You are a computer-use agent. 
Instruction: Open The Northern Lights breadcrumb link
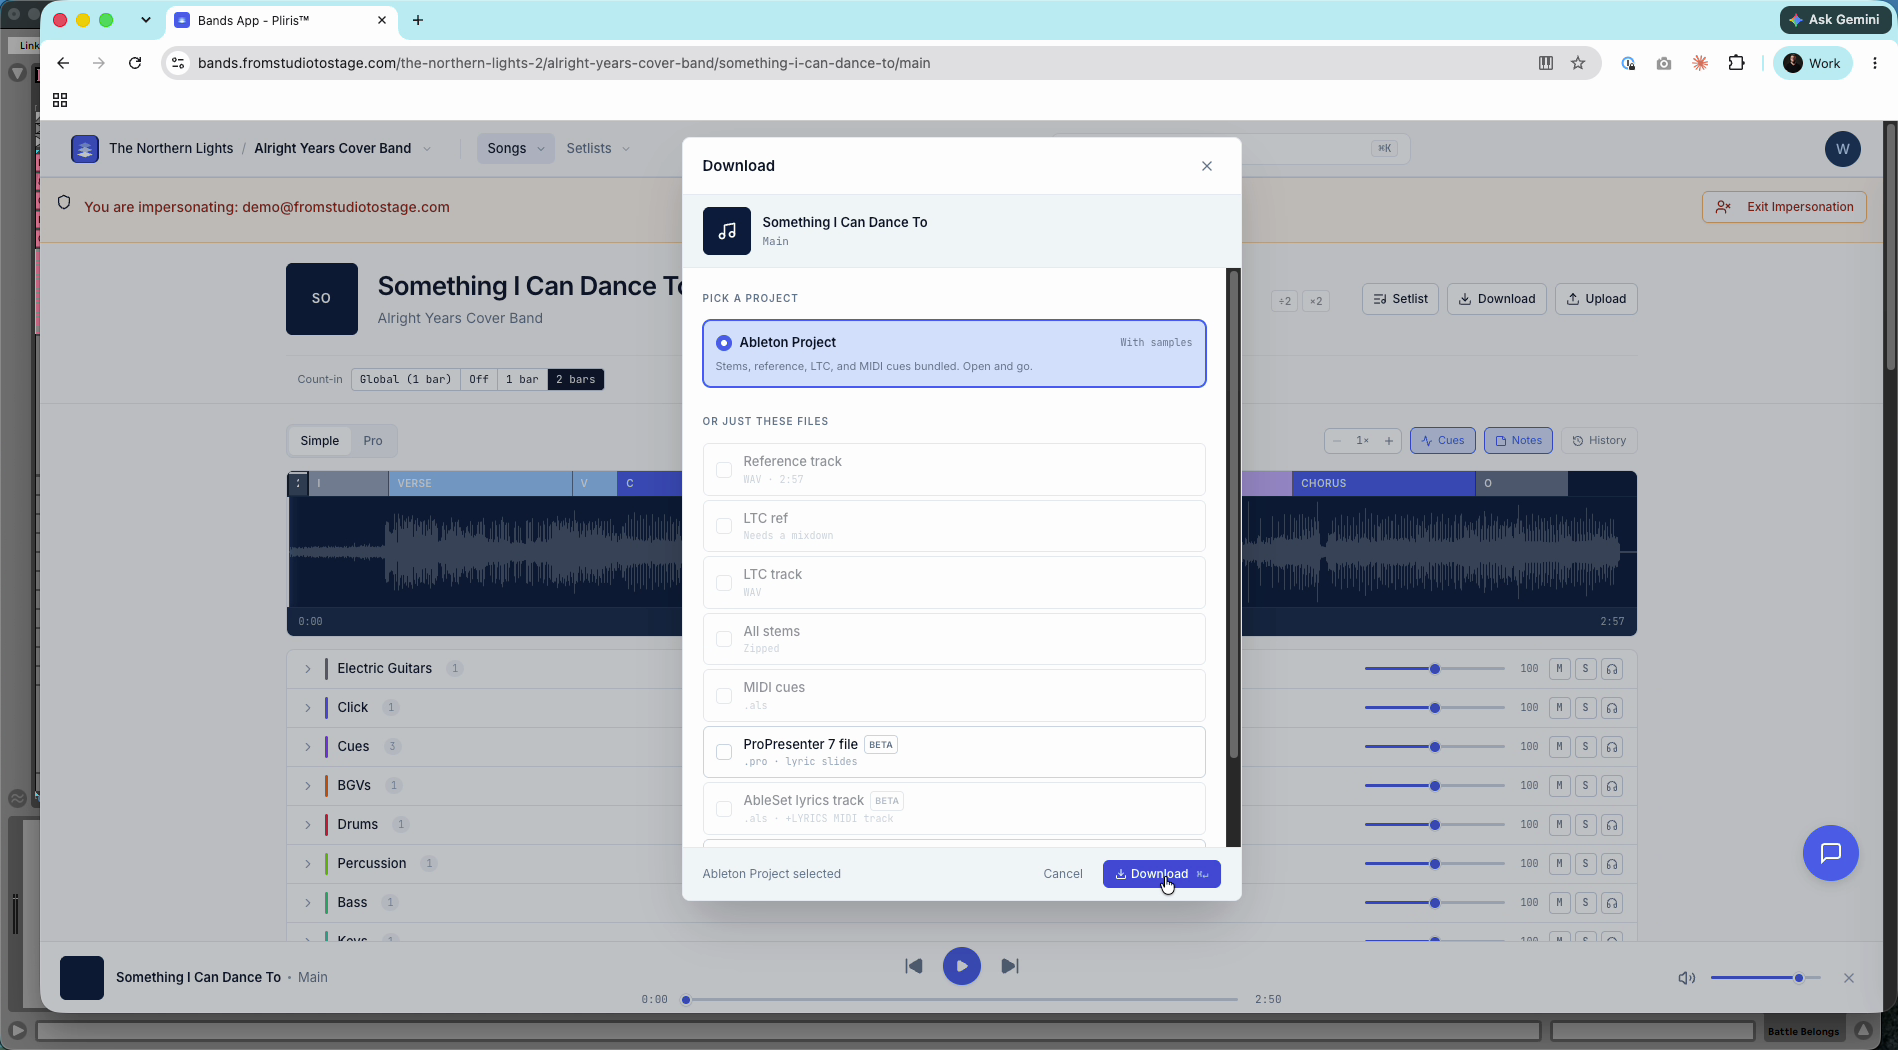171,148
